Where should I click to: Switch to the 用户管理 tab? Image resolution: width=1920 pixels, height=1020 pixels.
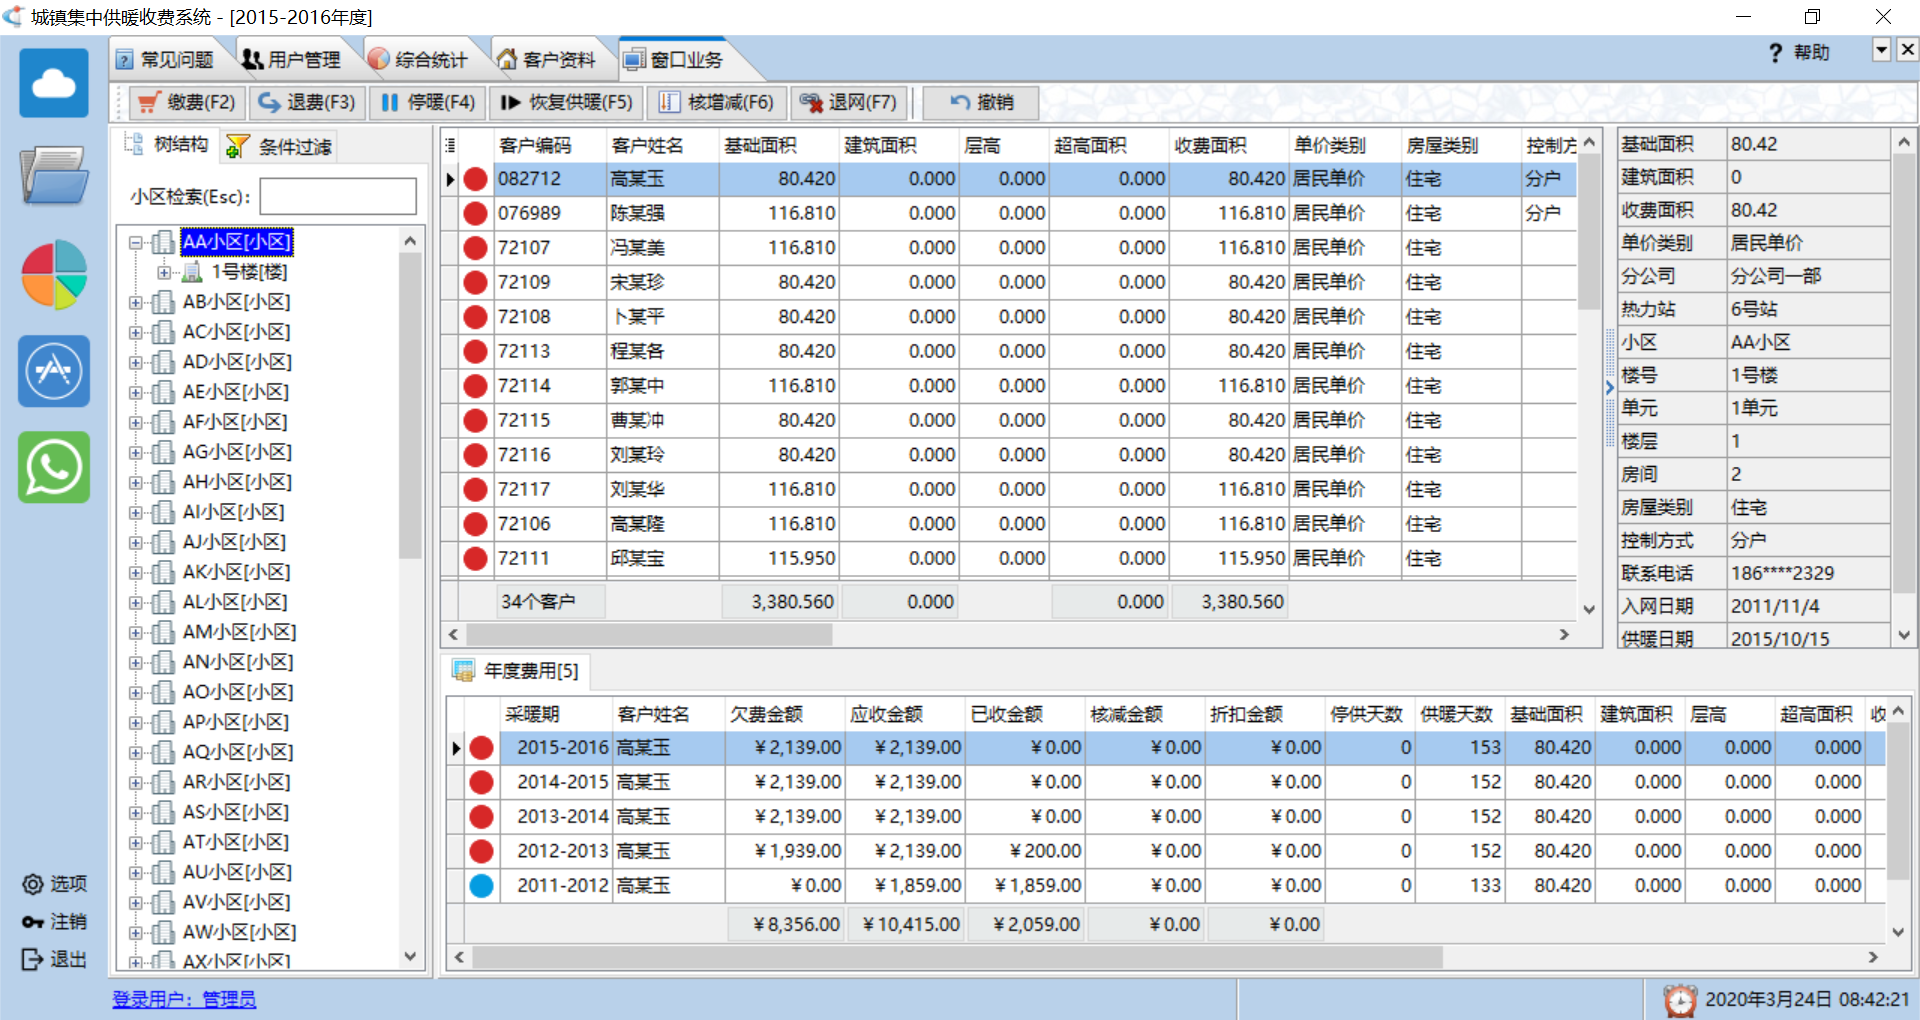pos(296,58)
